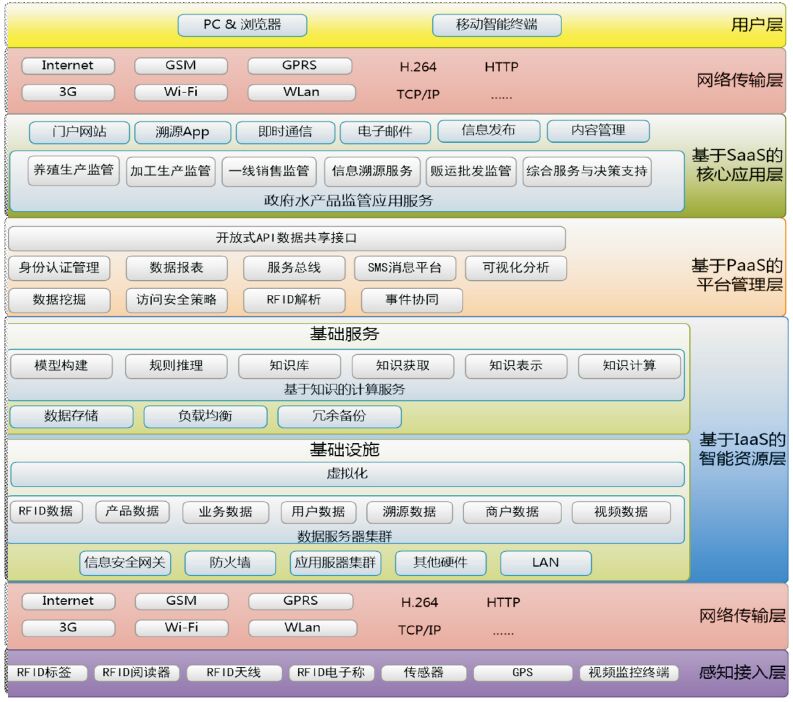The height and width of the screenshot is (702, 793).
Task: Click the 视频监控终端 box
Action: click(x=627, y=673)
